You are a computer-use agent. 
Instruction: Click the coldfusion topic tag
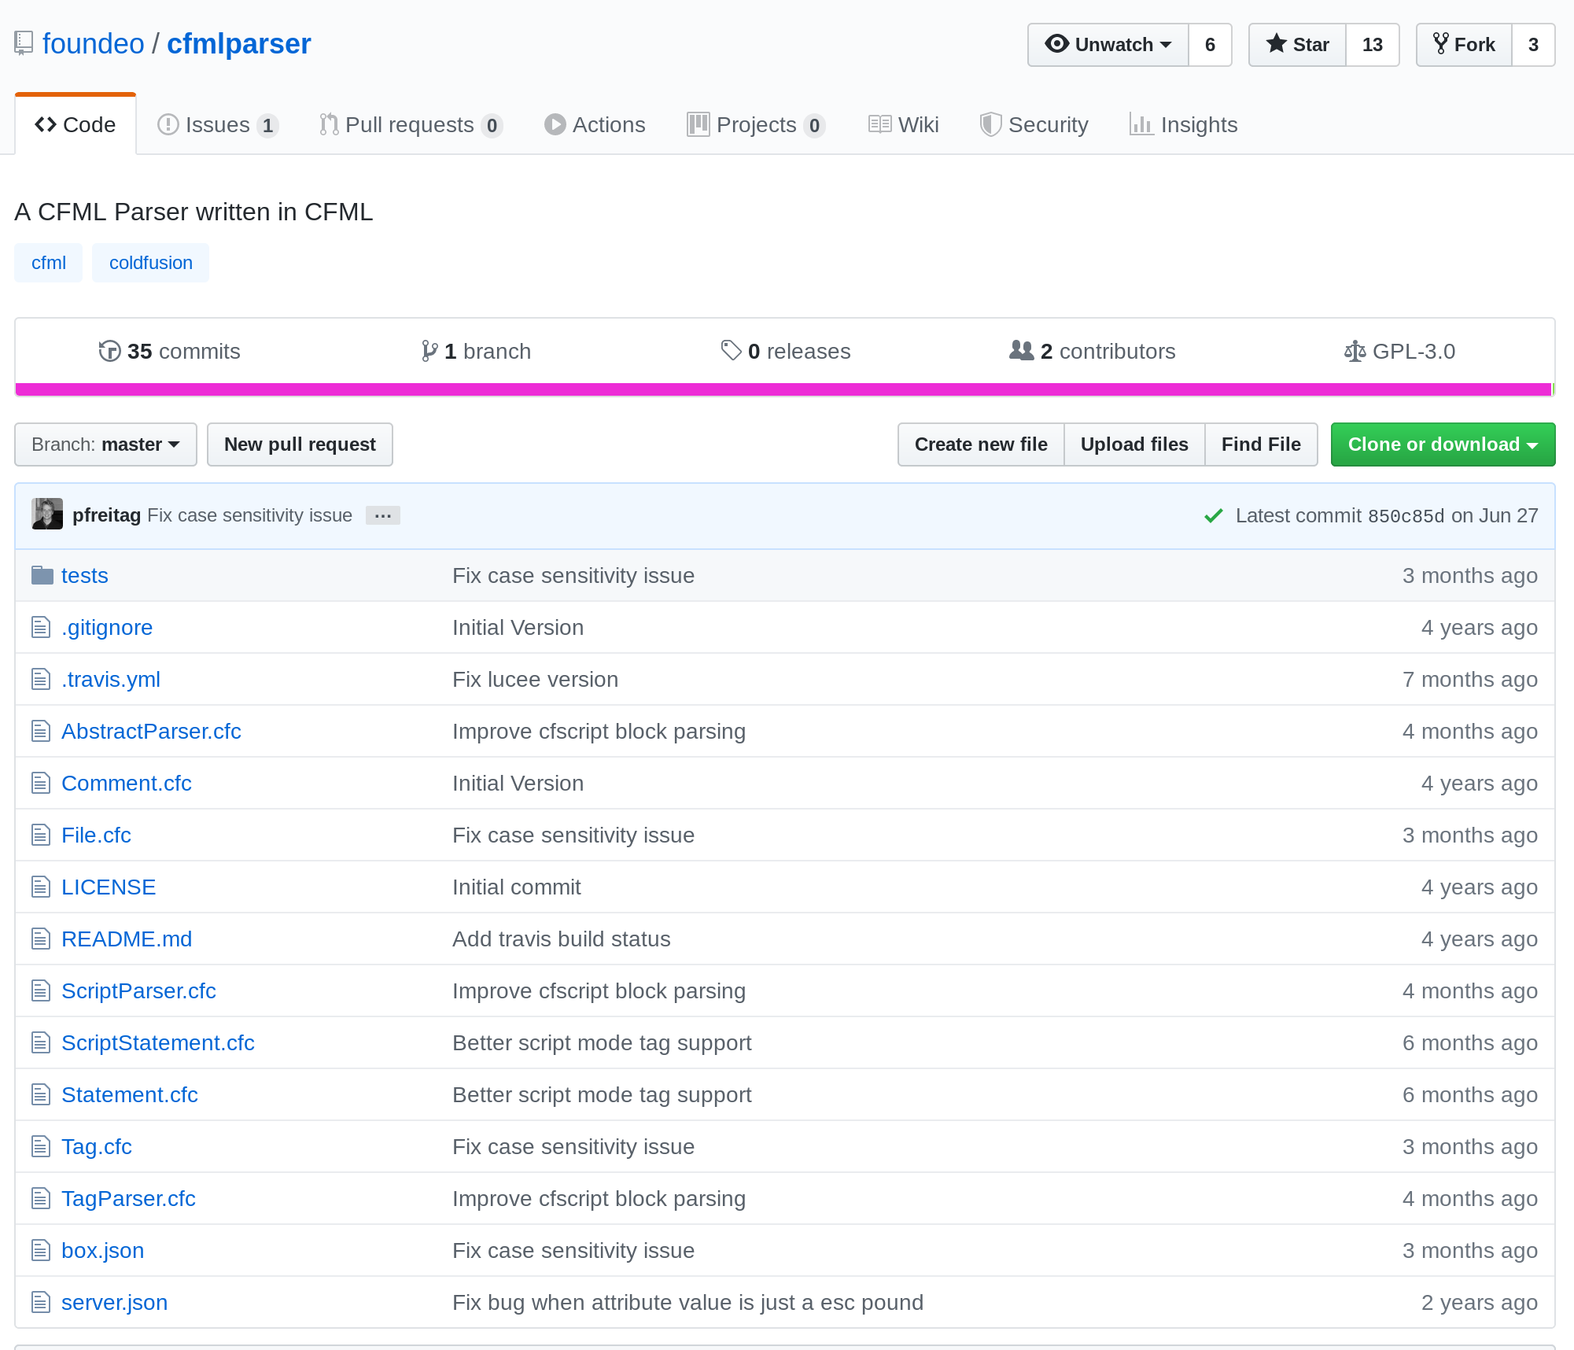pos(151,263)
